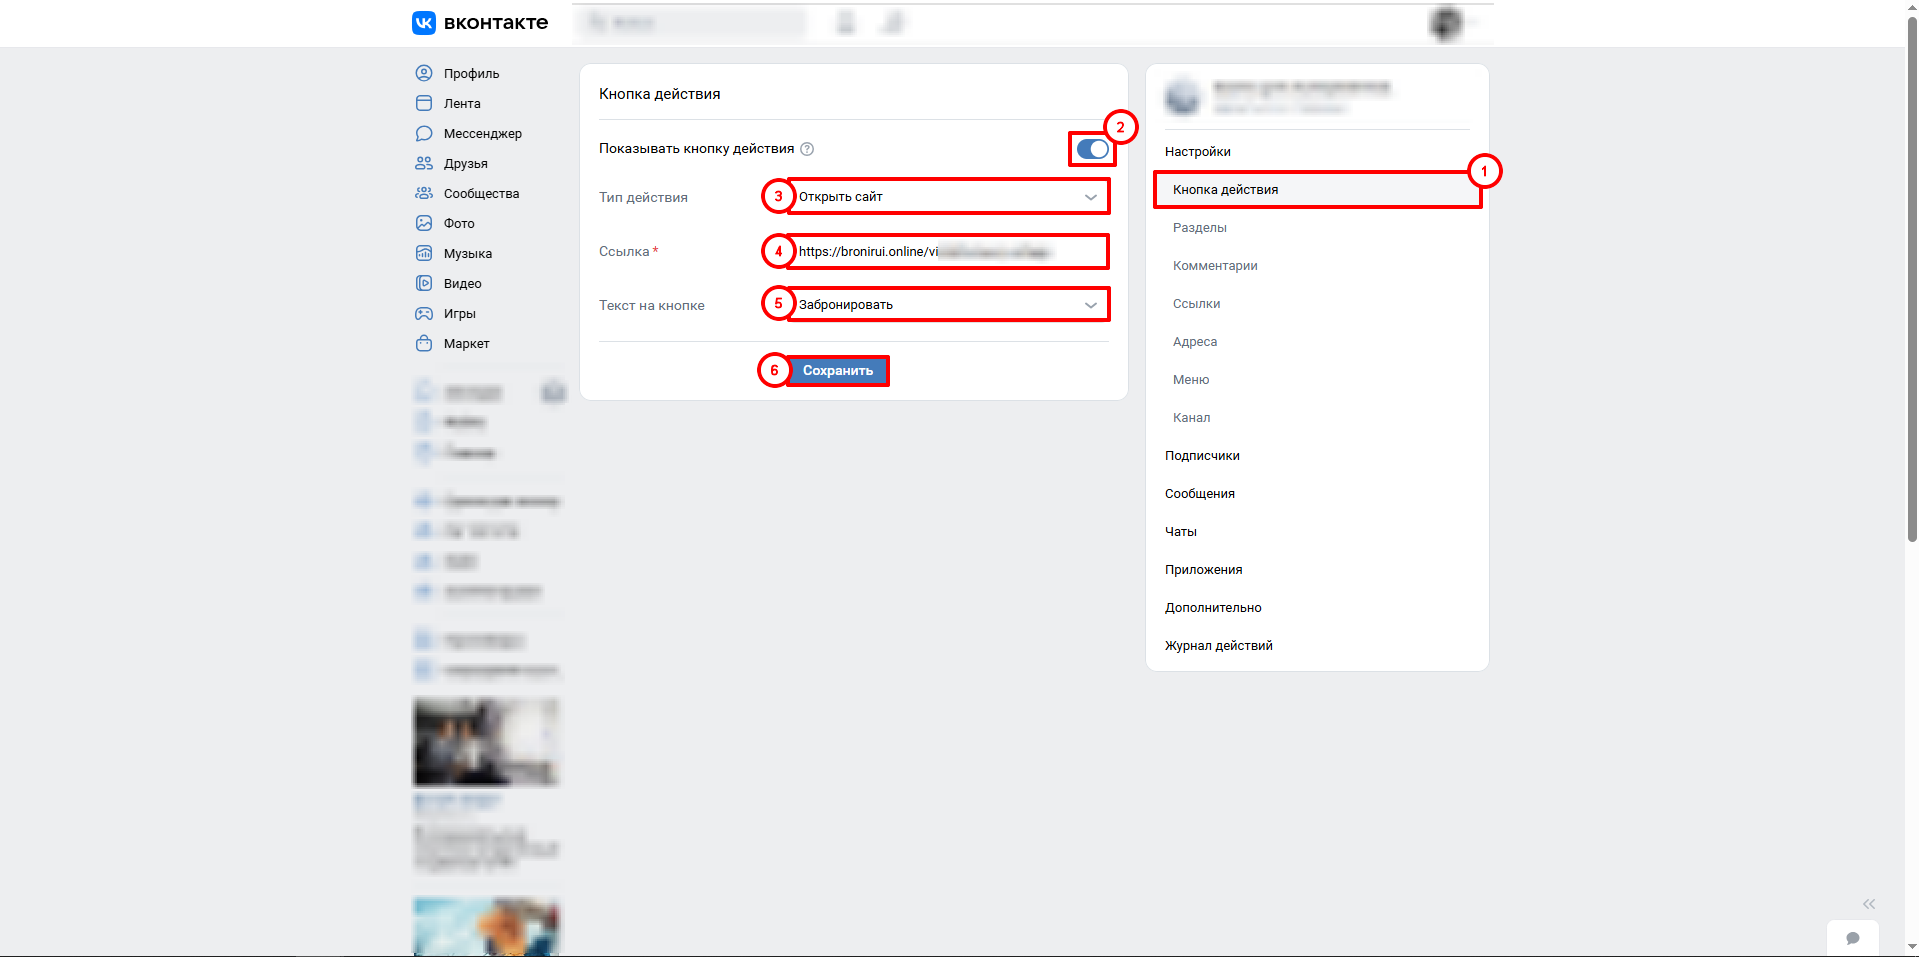Open the action type dropdown
Image resolution: width=1919 pixels, height=957 pixels.
947,197
